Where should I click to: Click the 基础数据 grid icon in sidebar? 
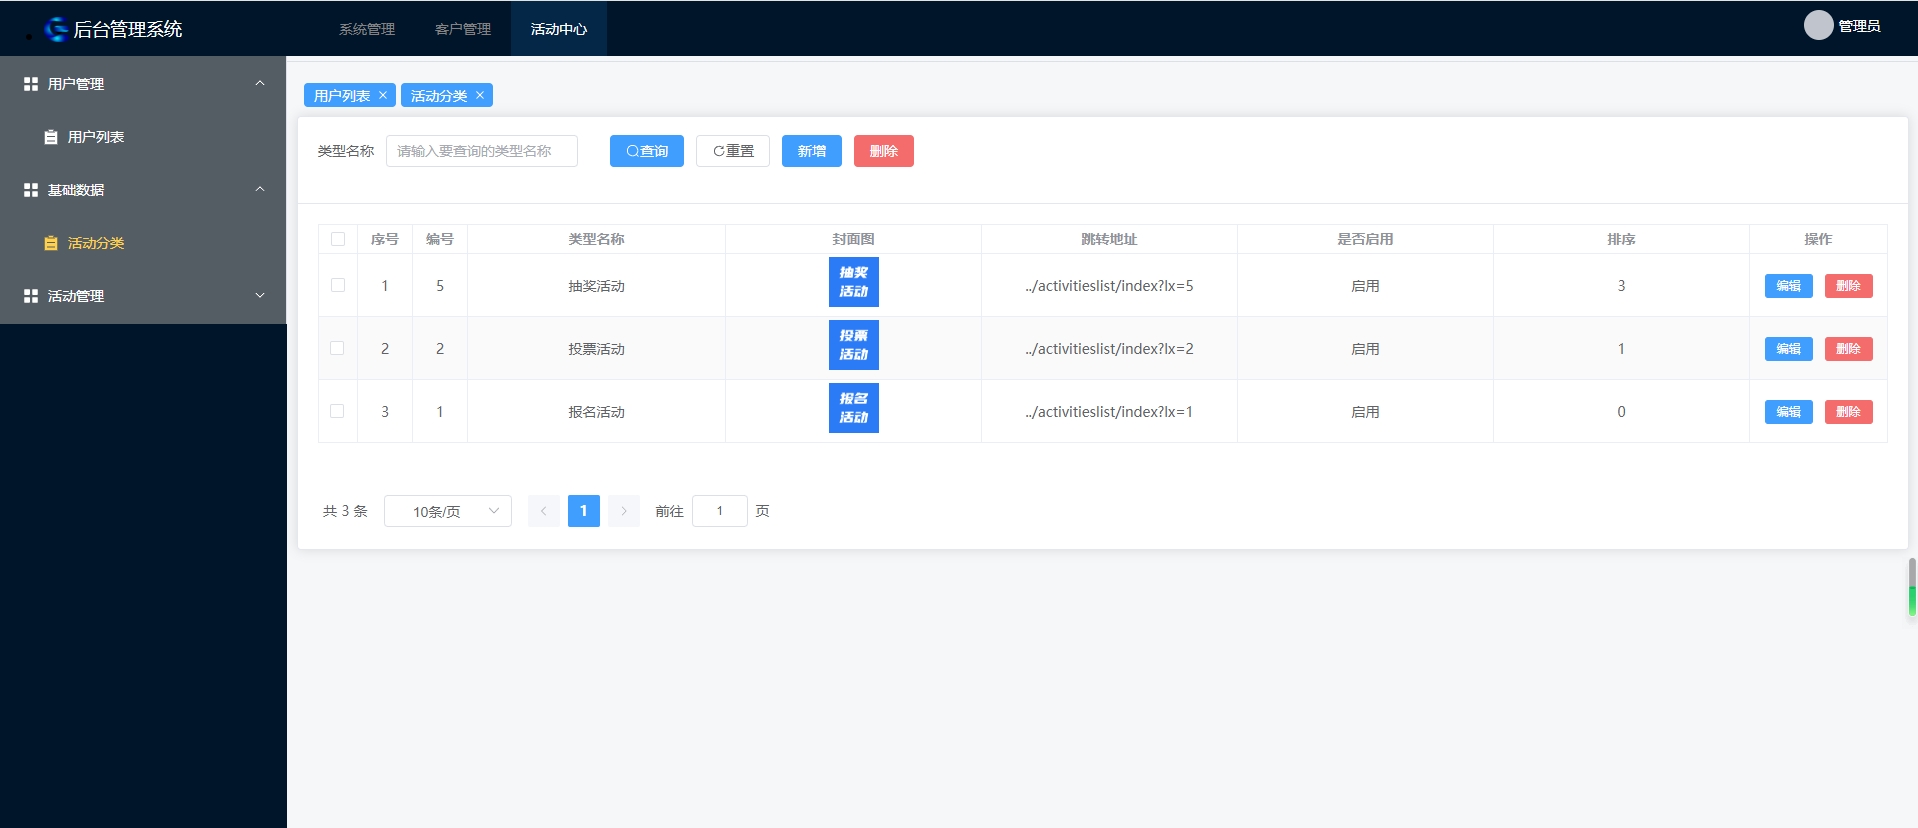(31, 190)
